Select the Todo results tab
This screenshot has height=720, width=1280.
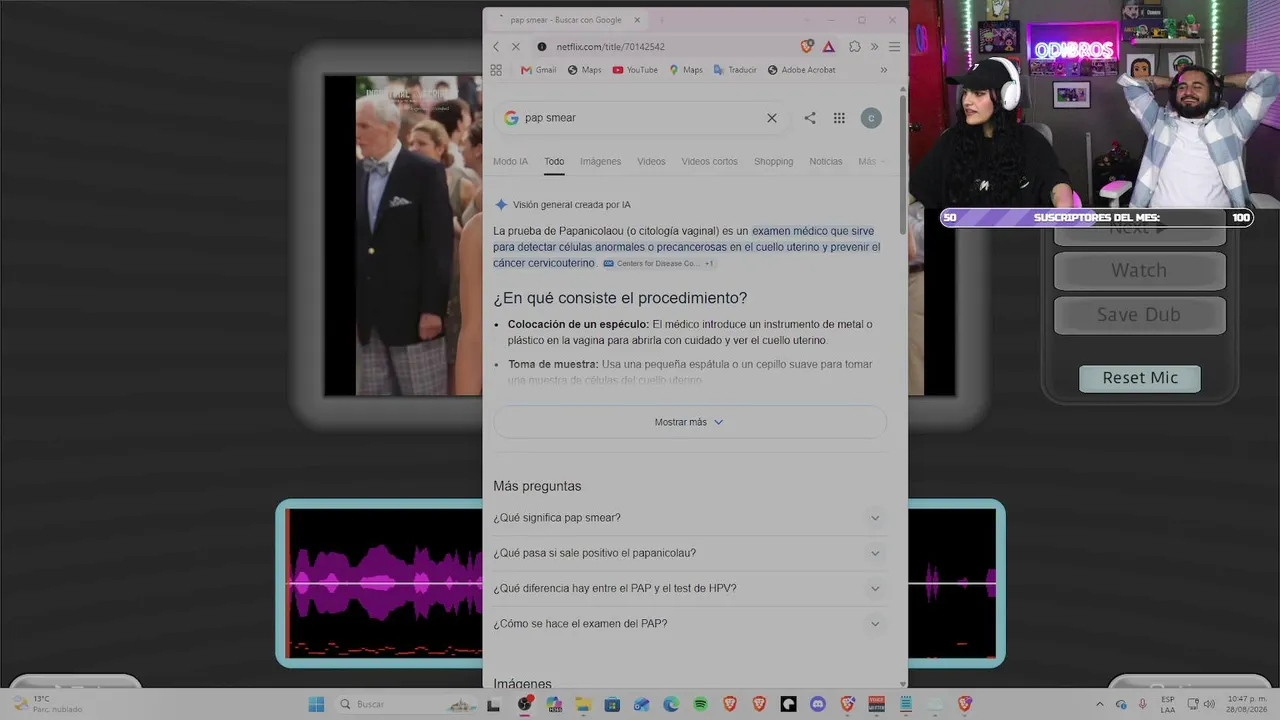point(554,161)
